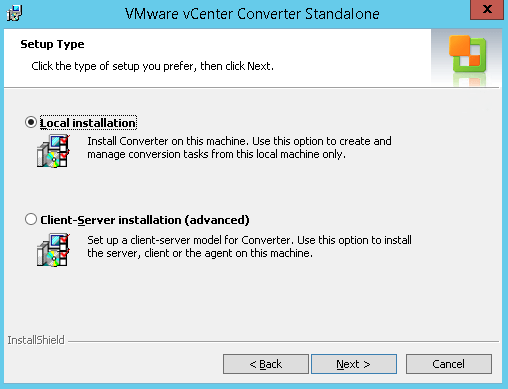Click the Local installation description text
The width and height of the screenshot is (508, 389).
click(x=239, y=148)
